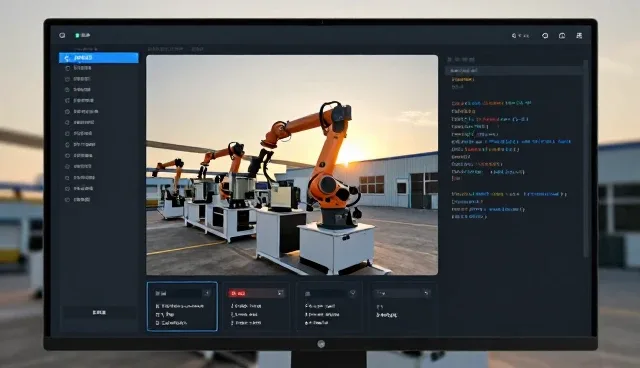640x368 pixels.
Task: Open the shorter tab label above the preview image
Action: pyautogui.click(x=198, y=49)
